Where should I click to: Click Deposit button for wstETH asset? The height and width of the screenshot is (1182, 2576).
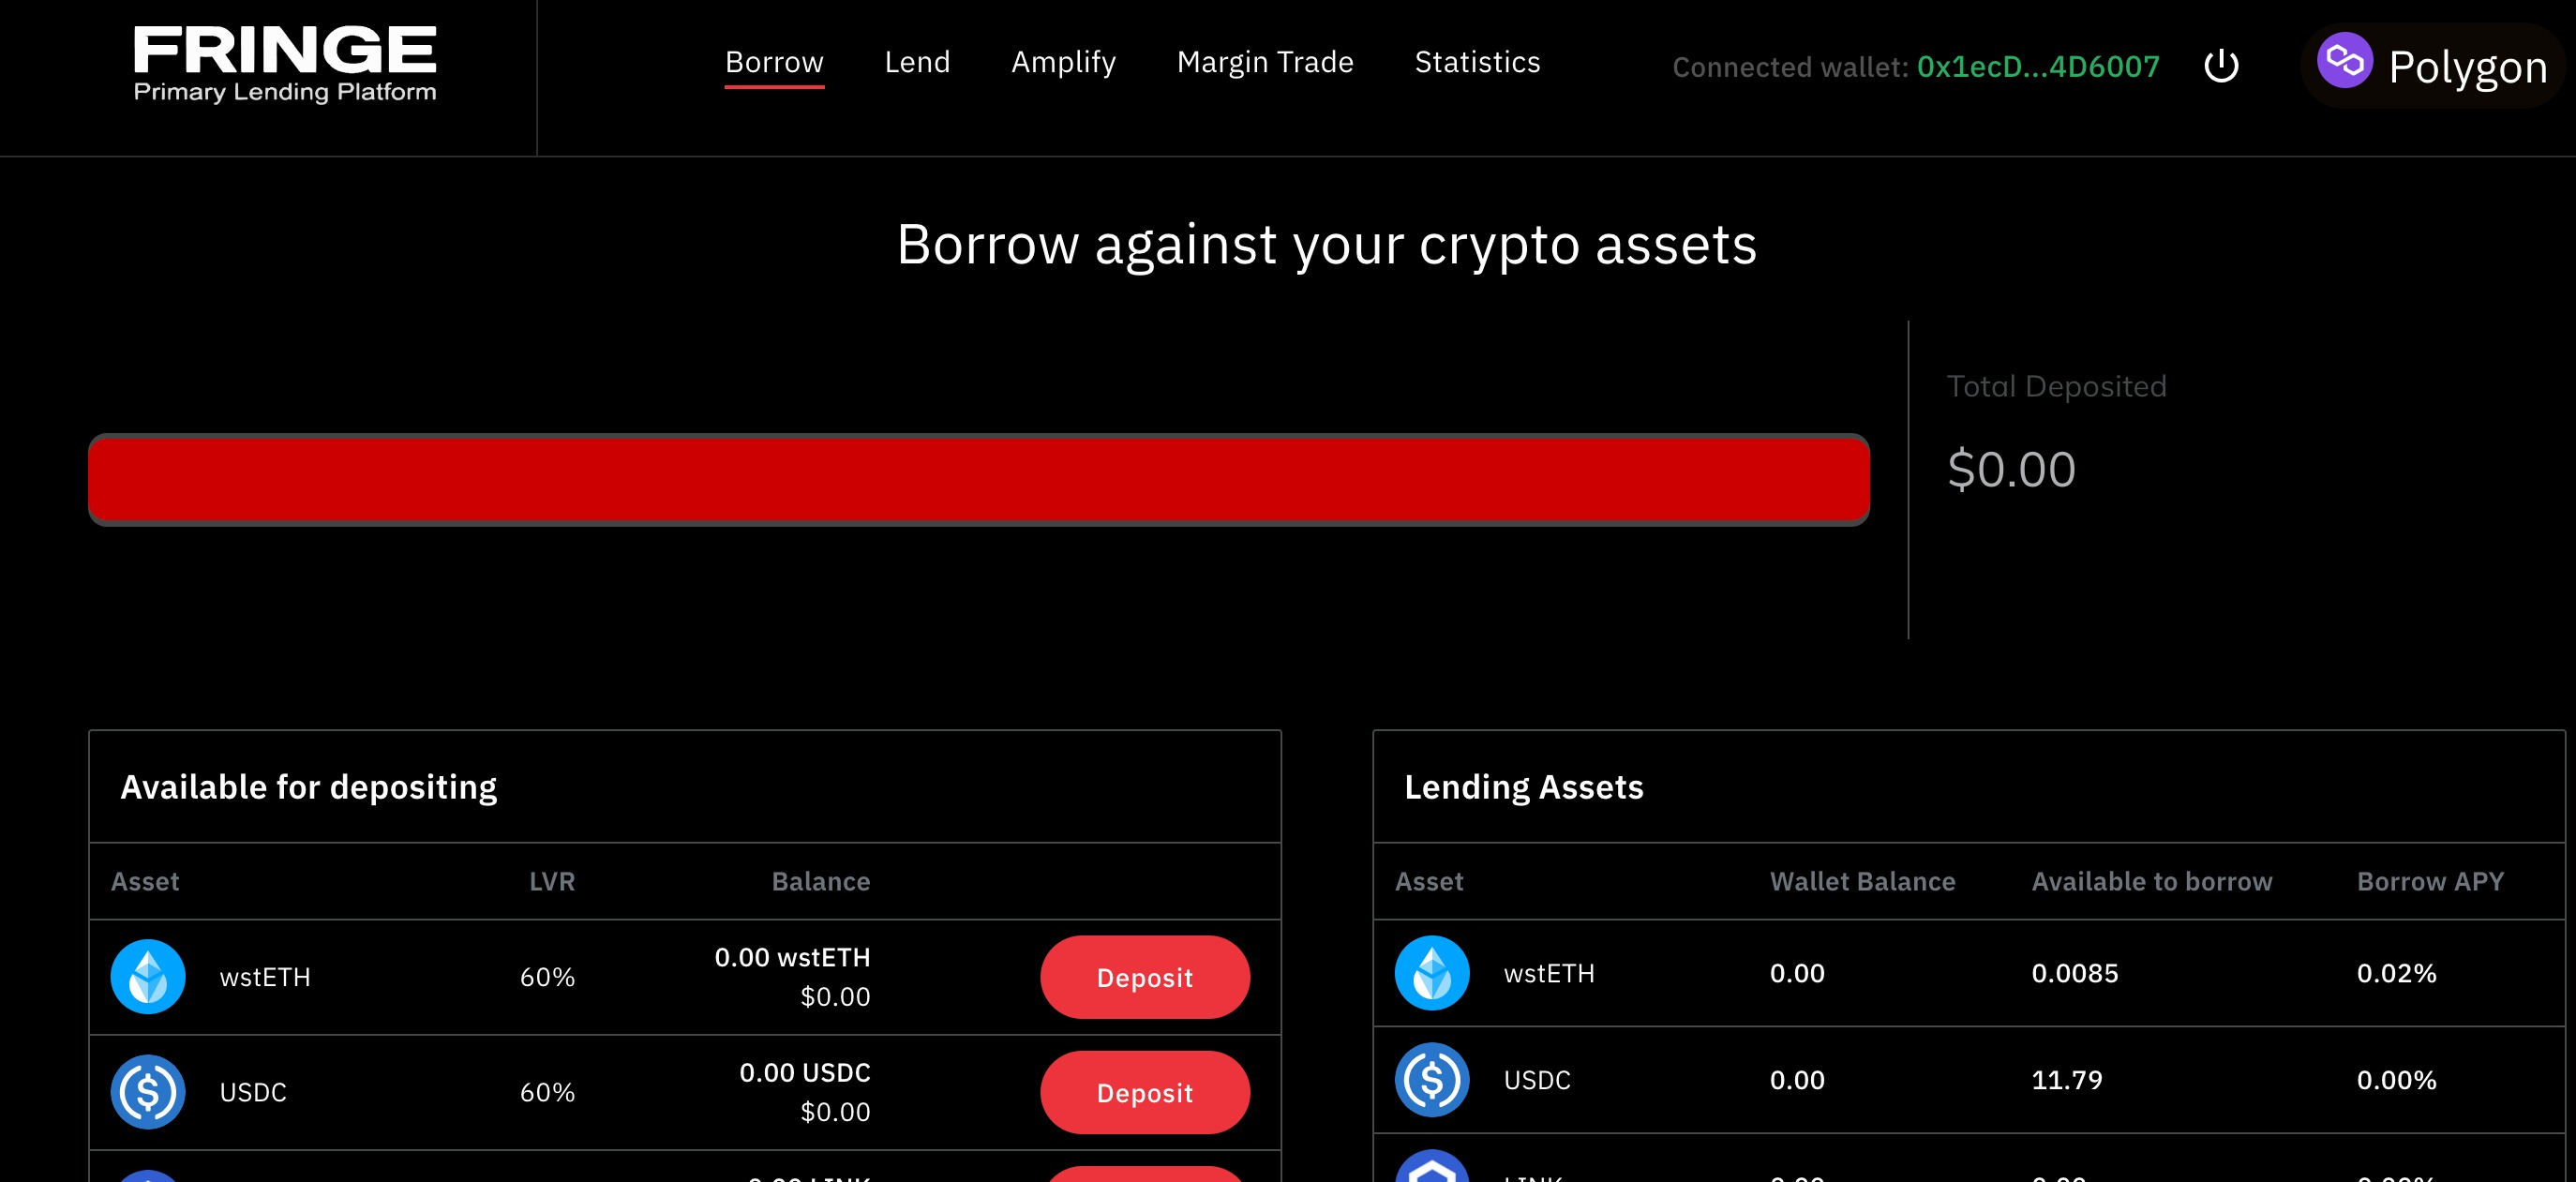click(1144, 975)
